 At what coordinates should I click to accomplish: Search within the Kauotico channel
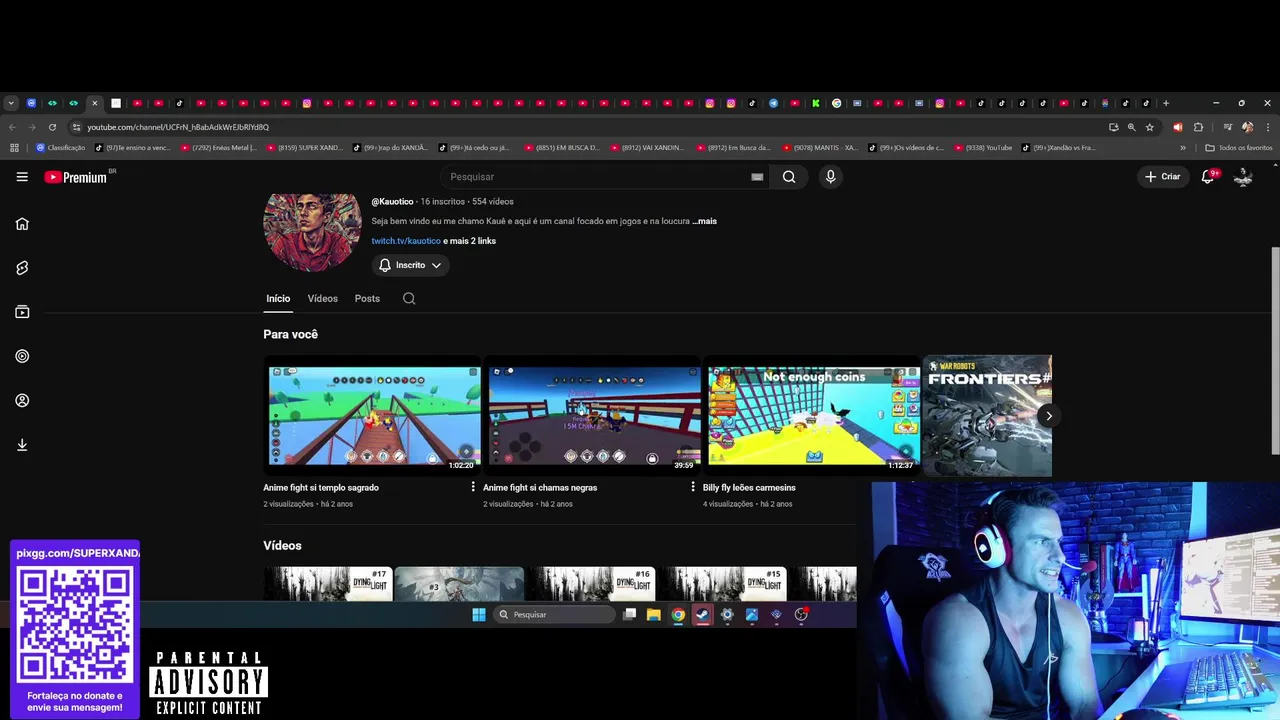[x=409, y=298]
